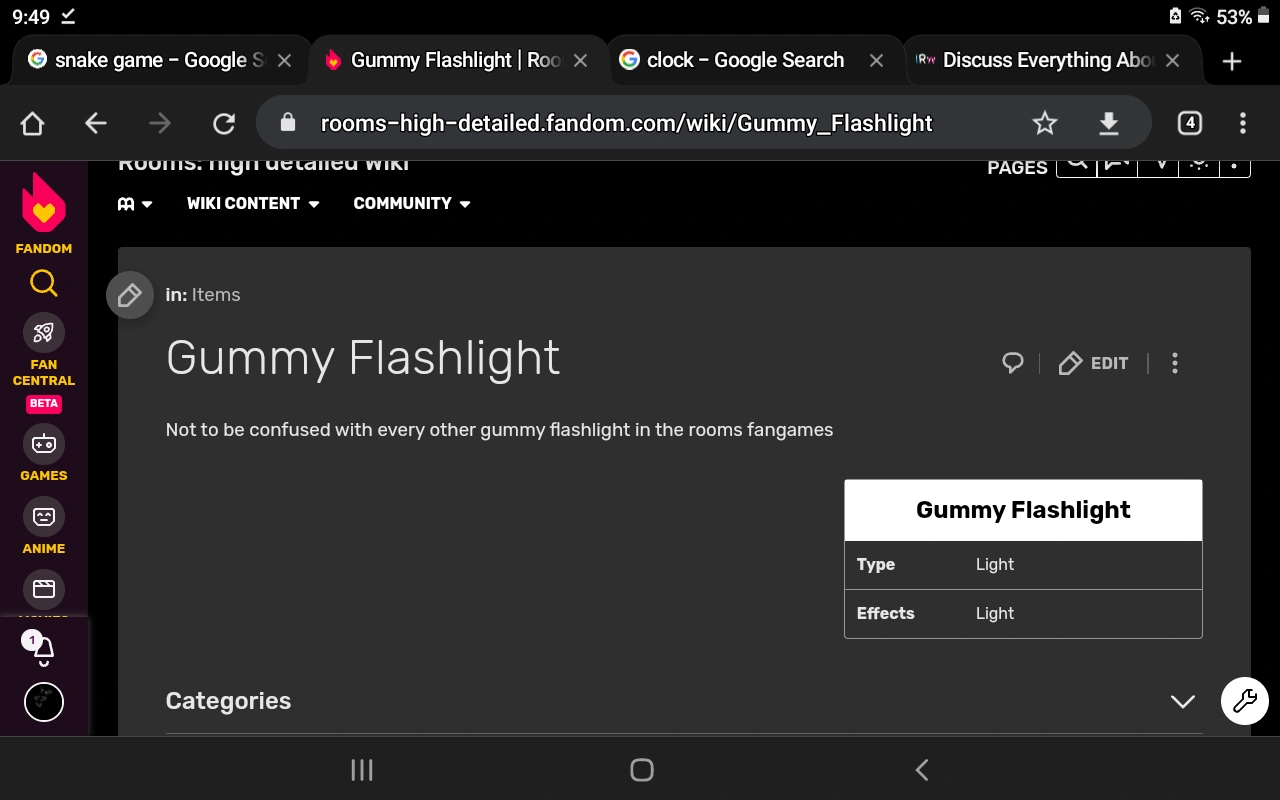1280x800 pixels.
Task: Open Fan Central from the sidebar
Action: point(43,331)
